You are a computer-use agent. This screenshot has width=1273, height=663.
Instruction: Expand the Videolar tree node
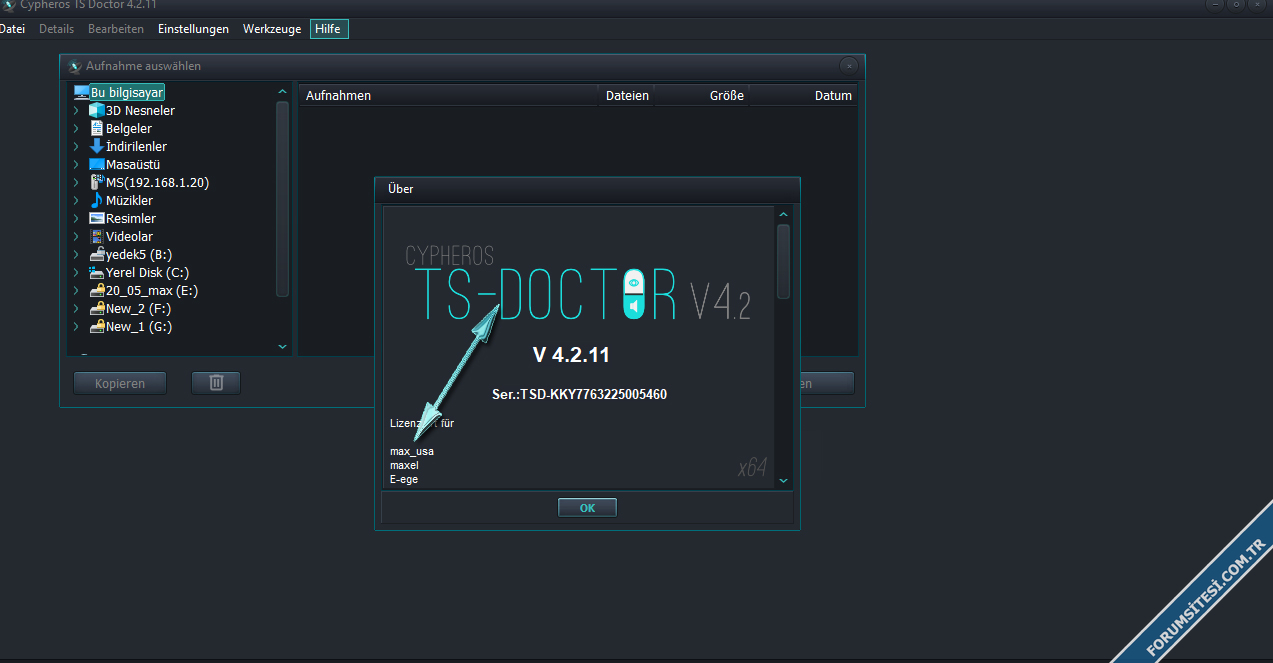(76, 236)
